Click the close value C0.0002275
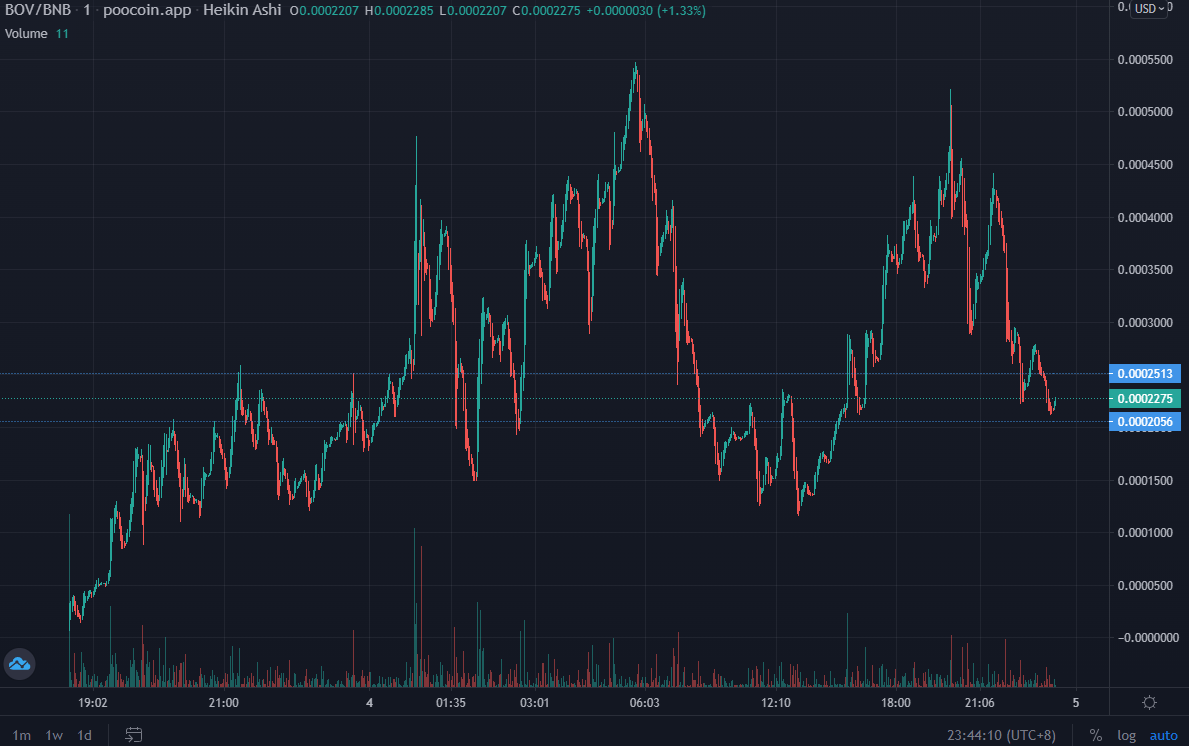The width and height of the screenshot is (1189, 746). tap(547, 11)
